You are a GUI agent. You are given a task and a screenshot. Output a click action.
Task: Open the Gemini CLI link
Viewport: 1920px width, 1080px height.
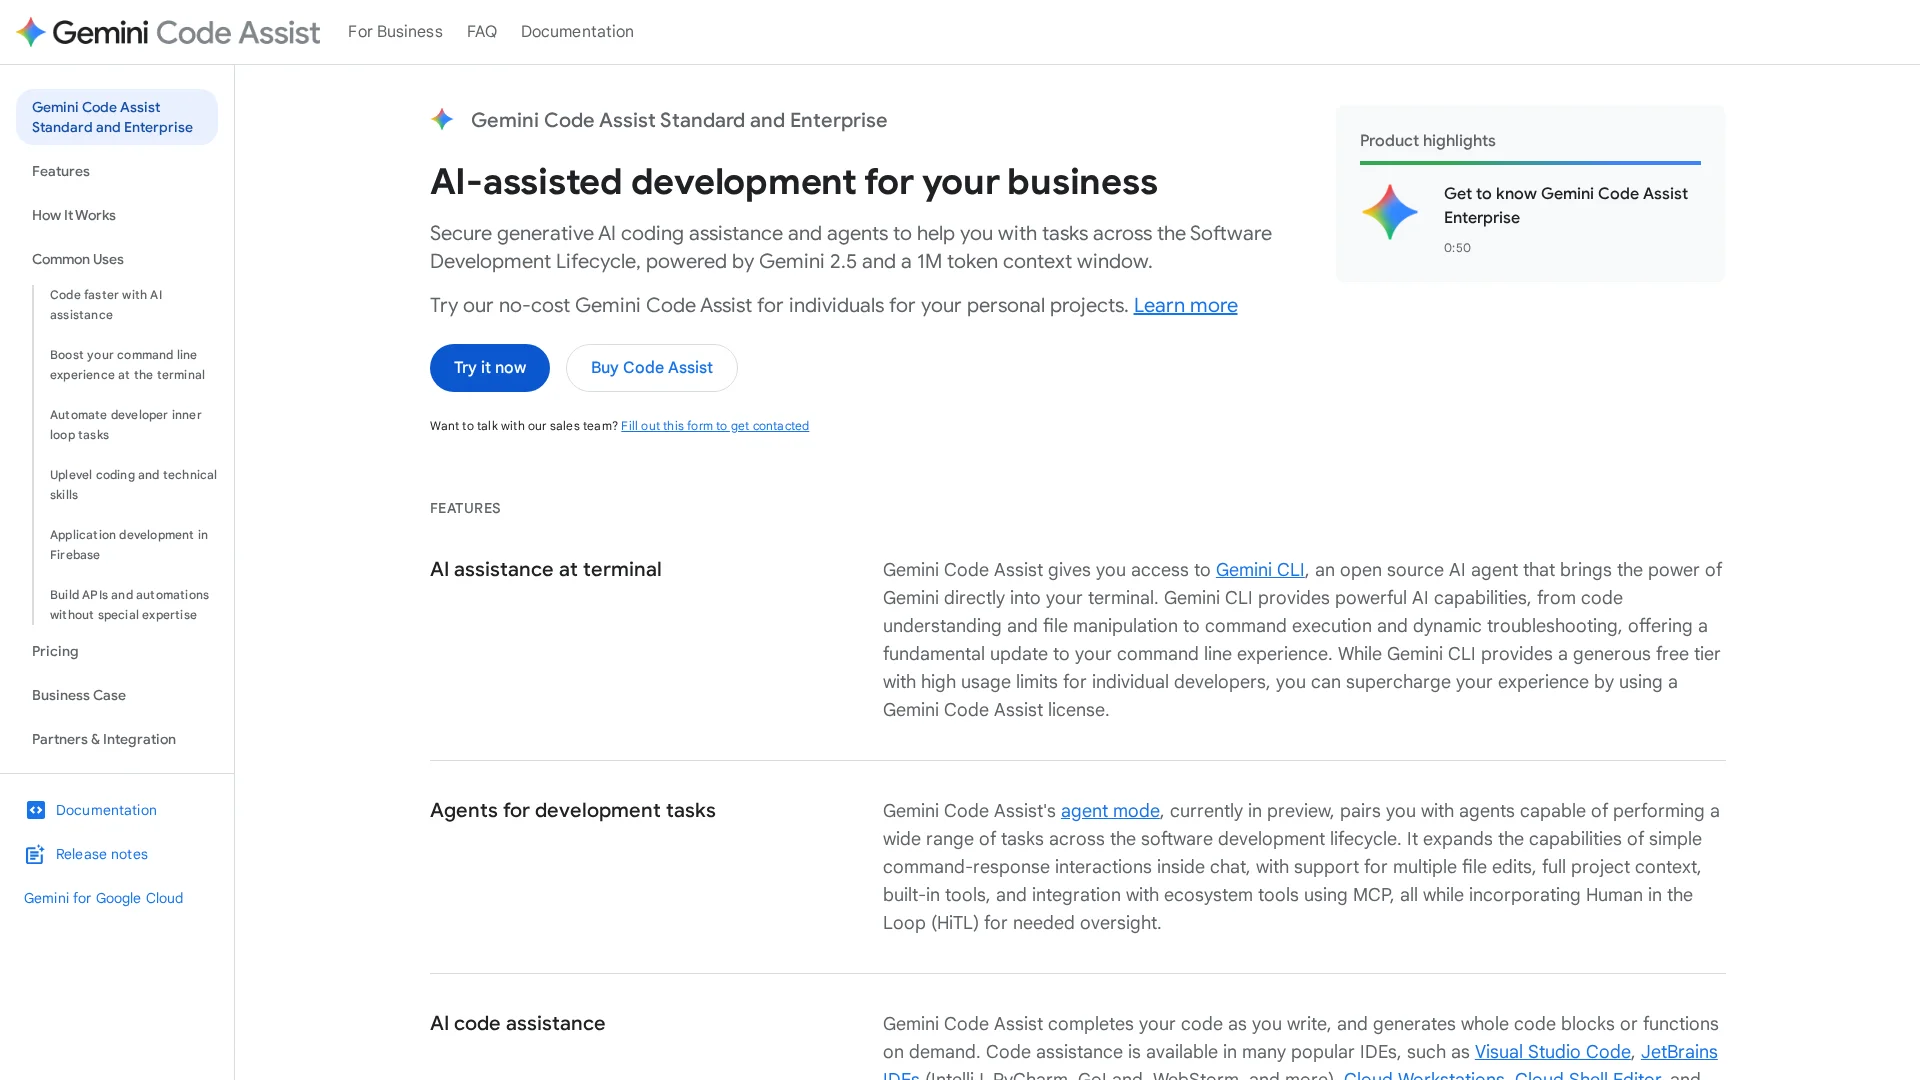point(1259,570)
